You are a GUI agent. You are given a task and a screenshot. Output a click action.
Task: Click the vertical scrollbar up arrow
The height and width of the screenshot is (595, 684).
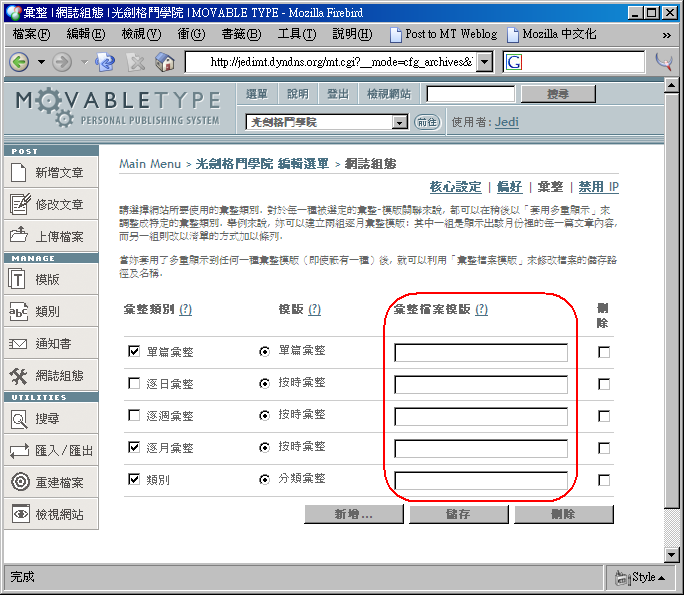(x=671, y=85)
